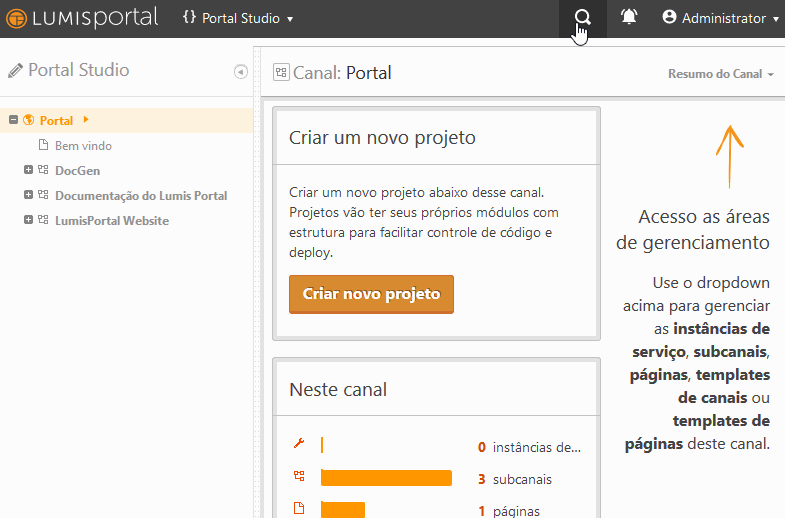The width and height of the screenshot is (785, 518).
Task: Expand Documentação do Lumis Portal node
Action: click(29, 195)
